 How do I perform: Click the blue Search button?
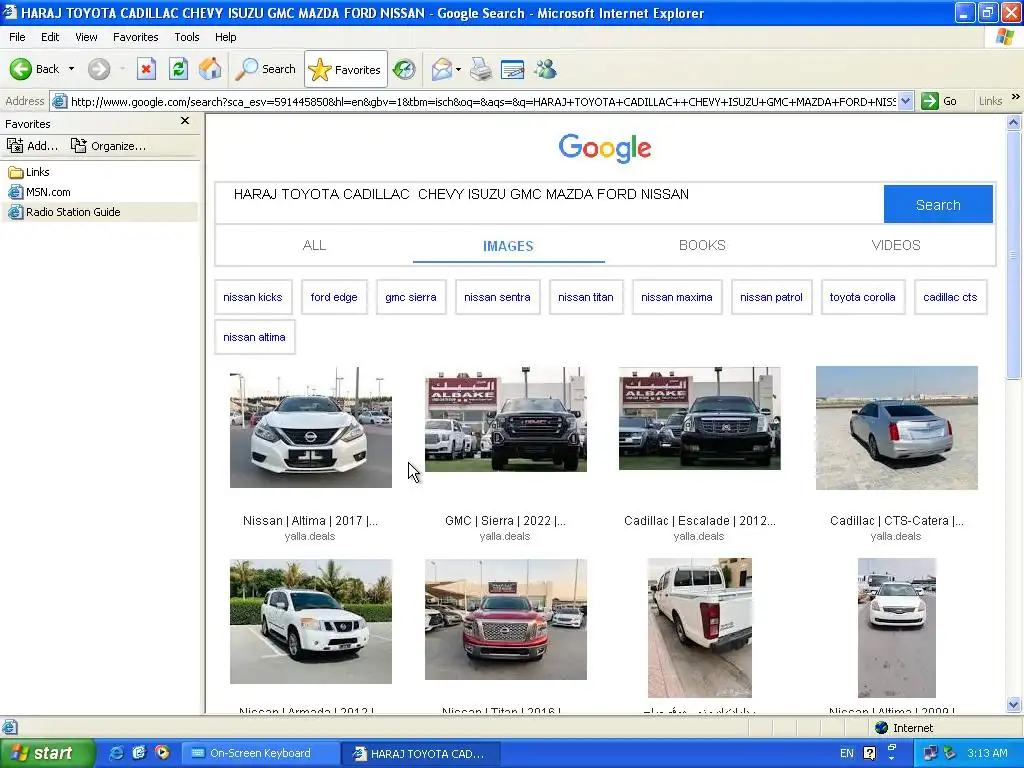click(938, 204)
